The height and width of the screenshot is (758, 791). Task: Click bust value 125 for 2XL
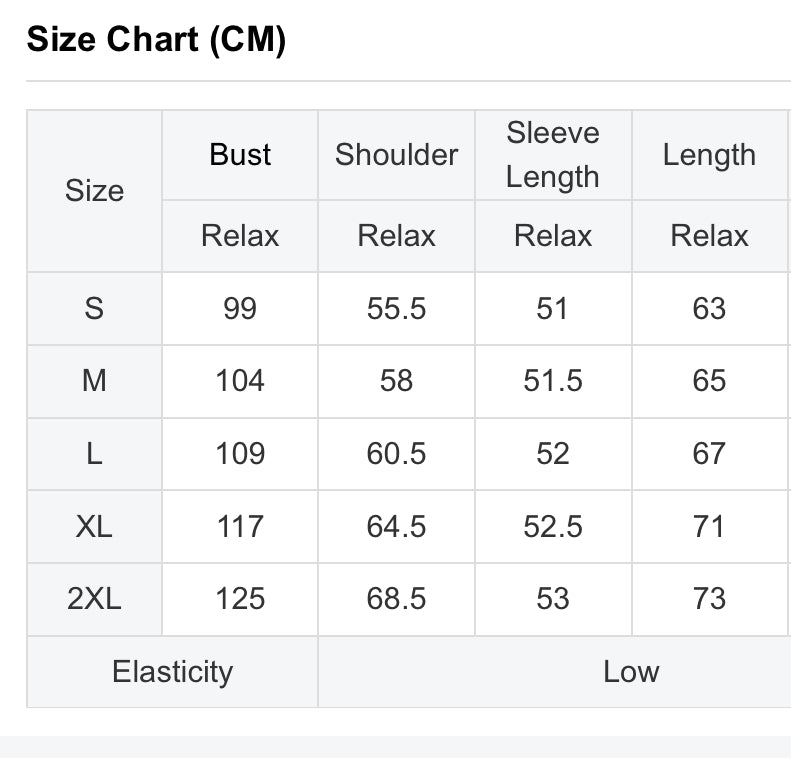coord(240,599)
